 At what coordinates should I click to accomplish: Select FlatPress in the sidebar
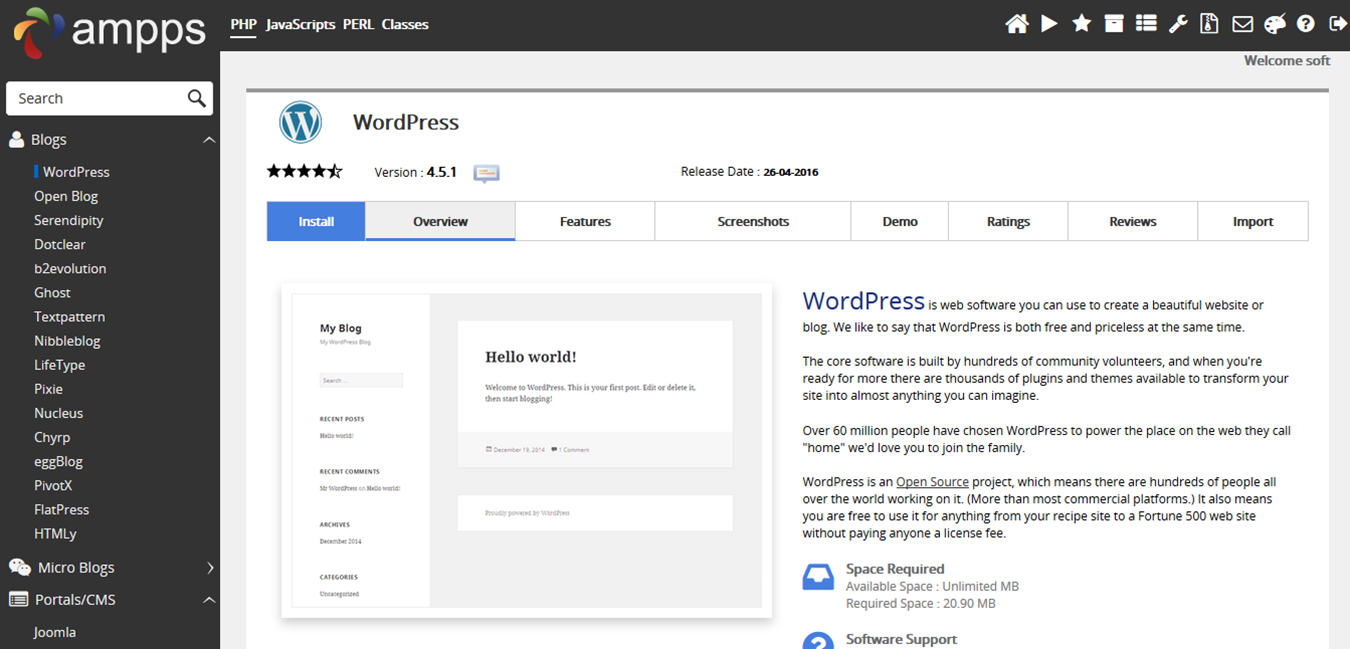click(62, 509)
